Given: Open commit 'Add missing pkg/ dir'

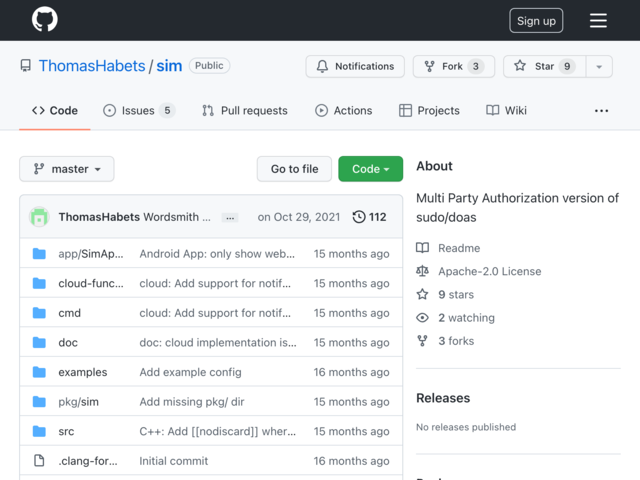Looking at the screenshot, I should click(192, 402).
